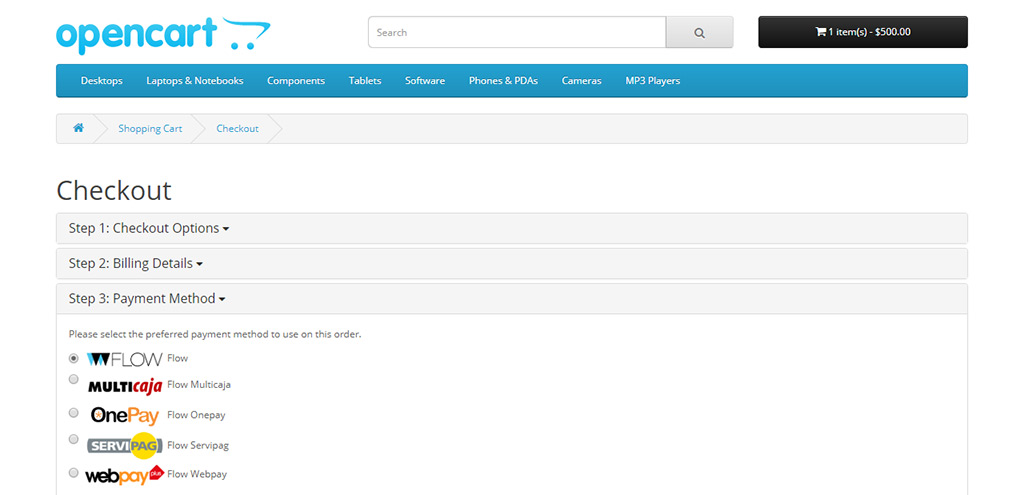Expand Step 2: Billing Details

click(136, 263)
